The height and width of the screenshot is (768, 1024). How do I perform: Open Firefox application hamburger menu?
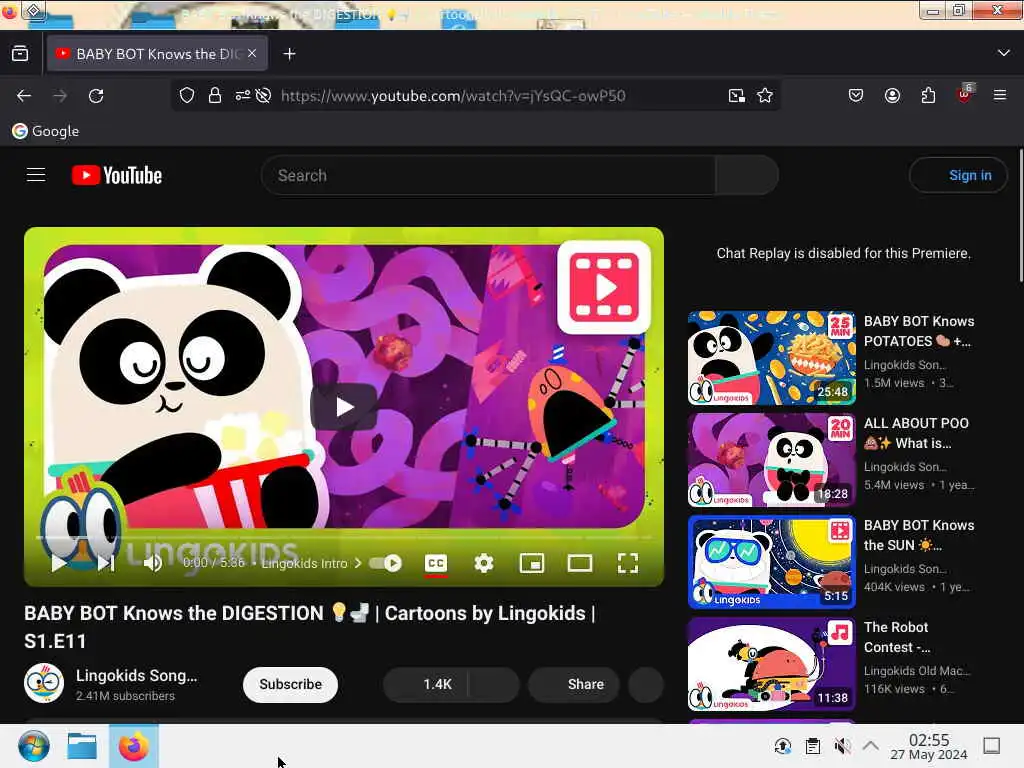coord(1000,95)
